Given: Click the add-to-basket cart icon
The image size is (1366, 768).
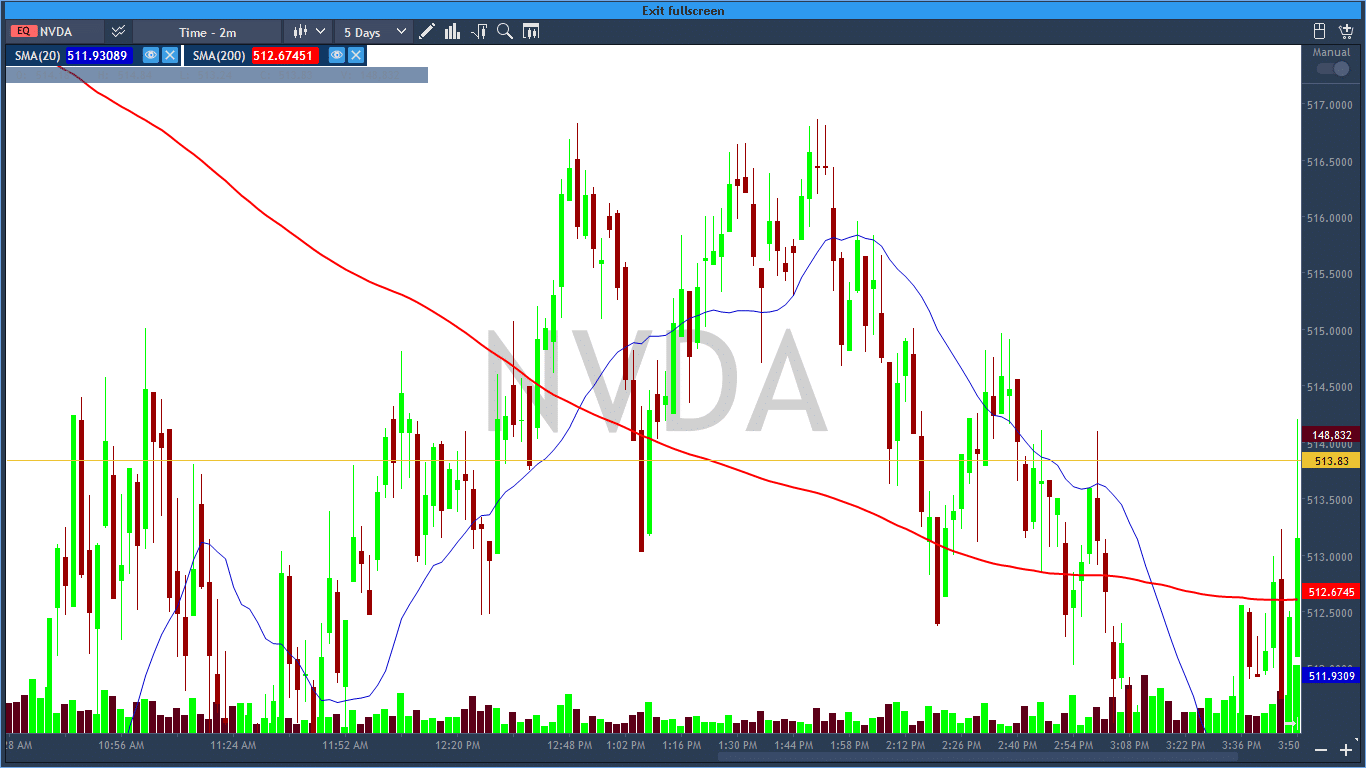Looking at the screenshot, I should [x=1346, y=31].
